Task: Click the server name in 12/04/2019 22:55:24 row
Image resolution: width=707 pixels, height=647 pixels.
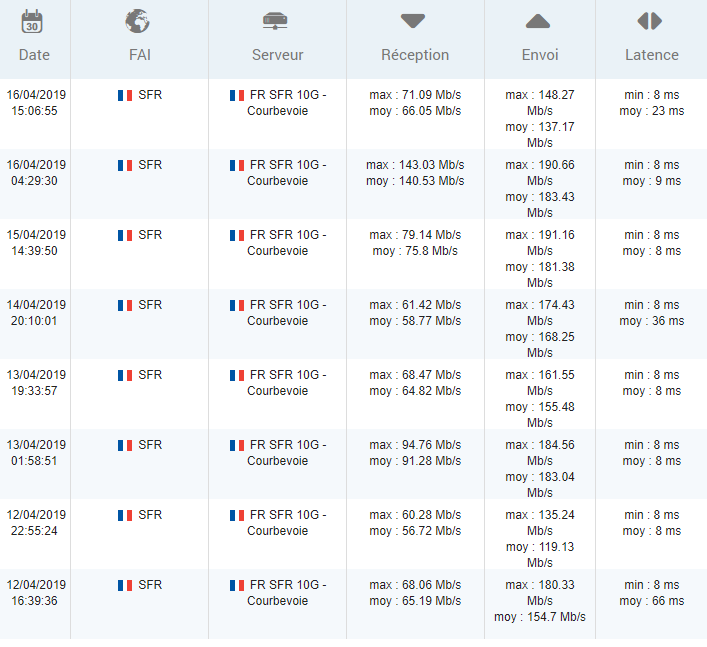Action: 287,523
